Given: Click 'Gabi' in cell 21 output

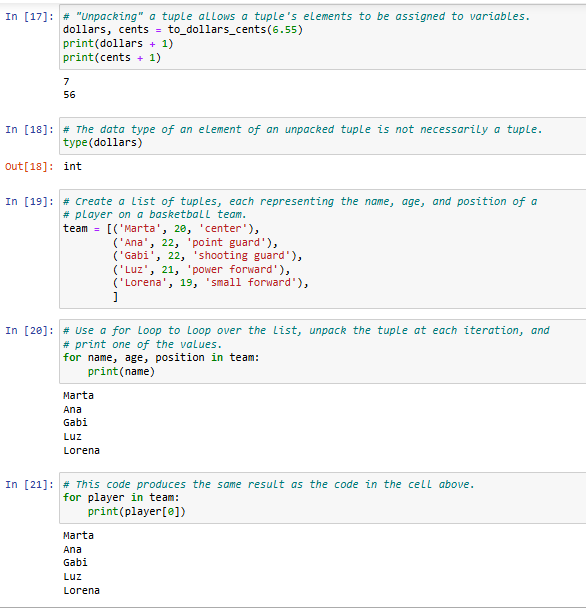Looking at the screenshot, I should click(75, 563).
